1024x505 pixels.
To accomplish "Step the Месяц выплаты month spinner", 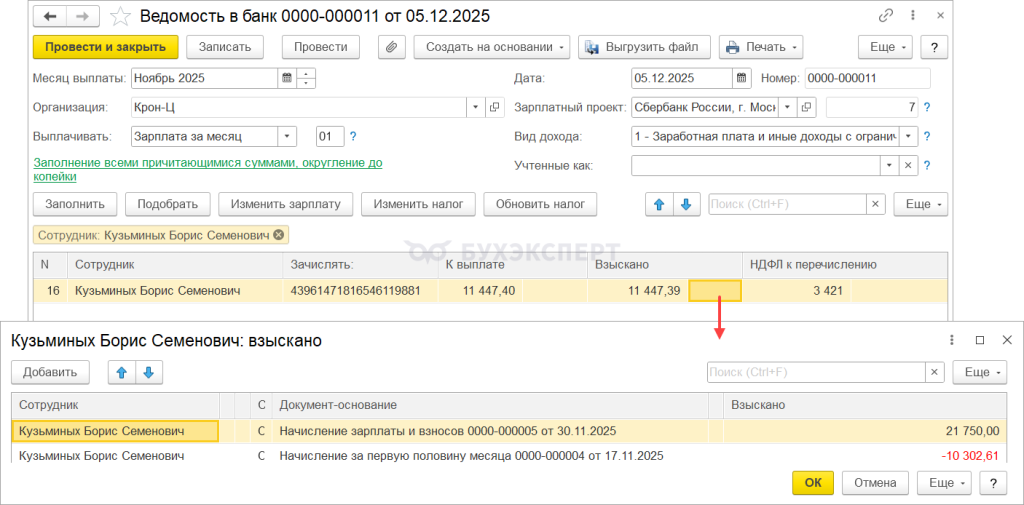I will click(x=306, y=78).
